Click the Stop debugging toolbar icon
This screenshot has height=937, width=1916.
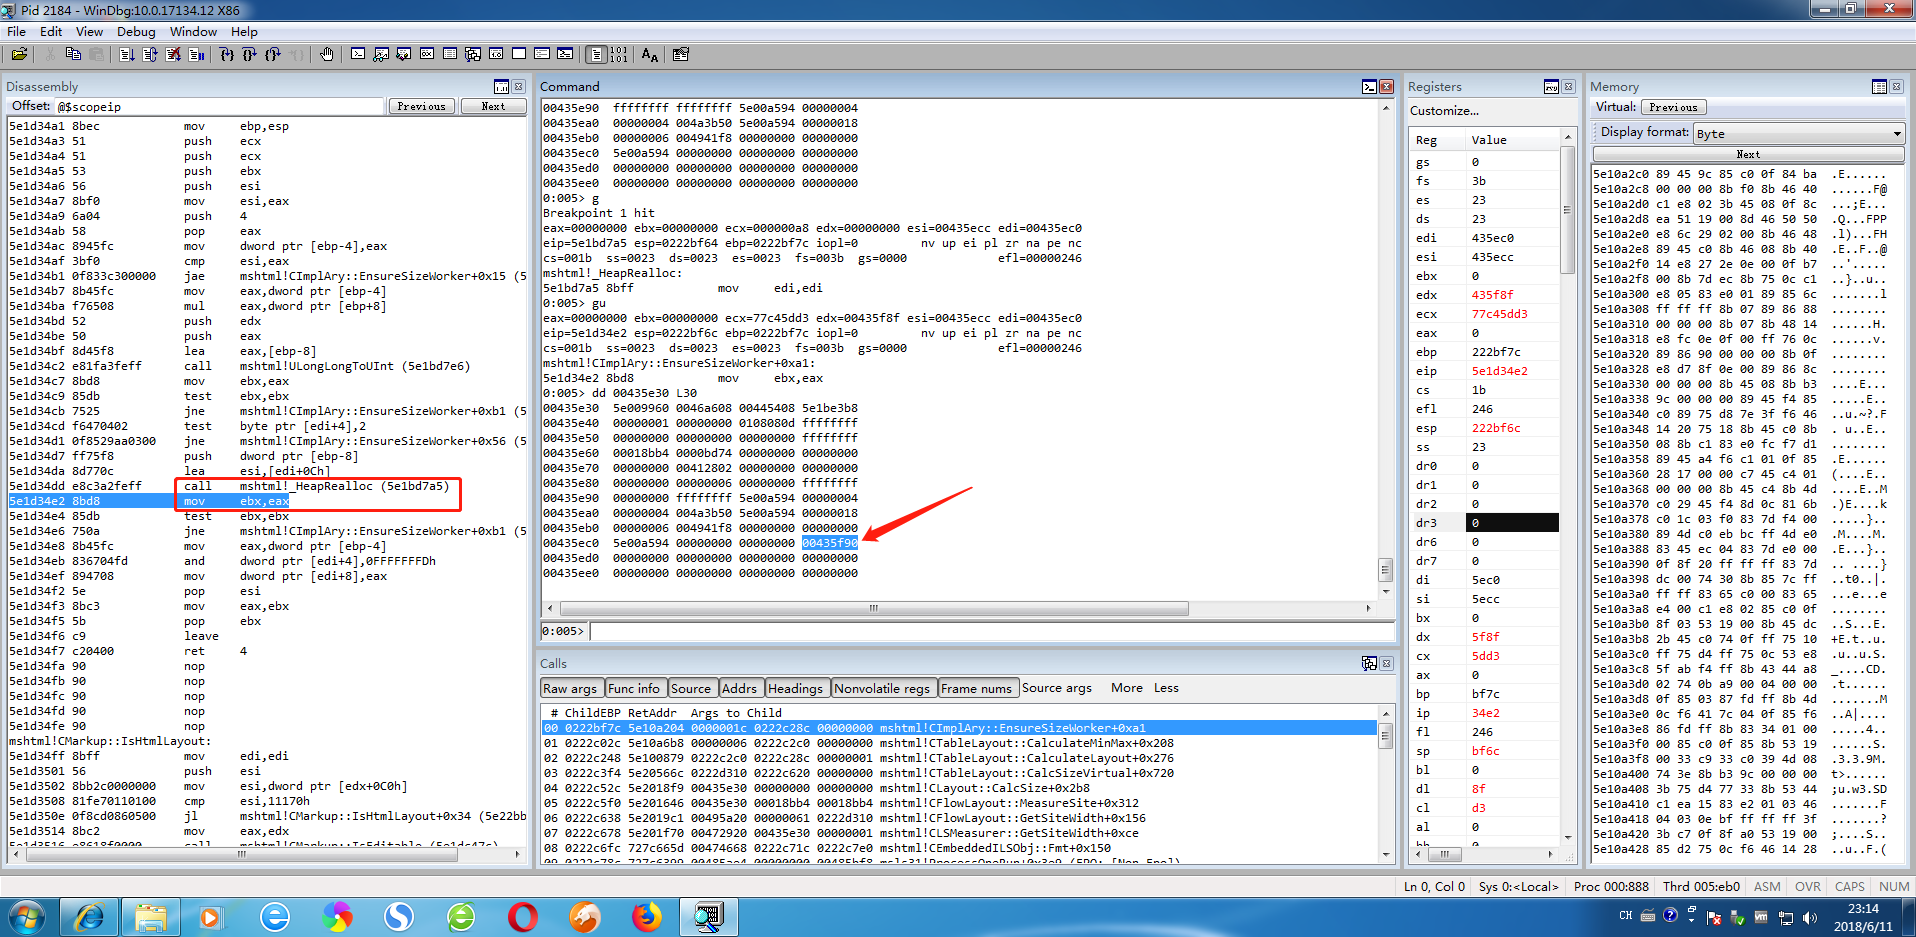pos(173,54)
